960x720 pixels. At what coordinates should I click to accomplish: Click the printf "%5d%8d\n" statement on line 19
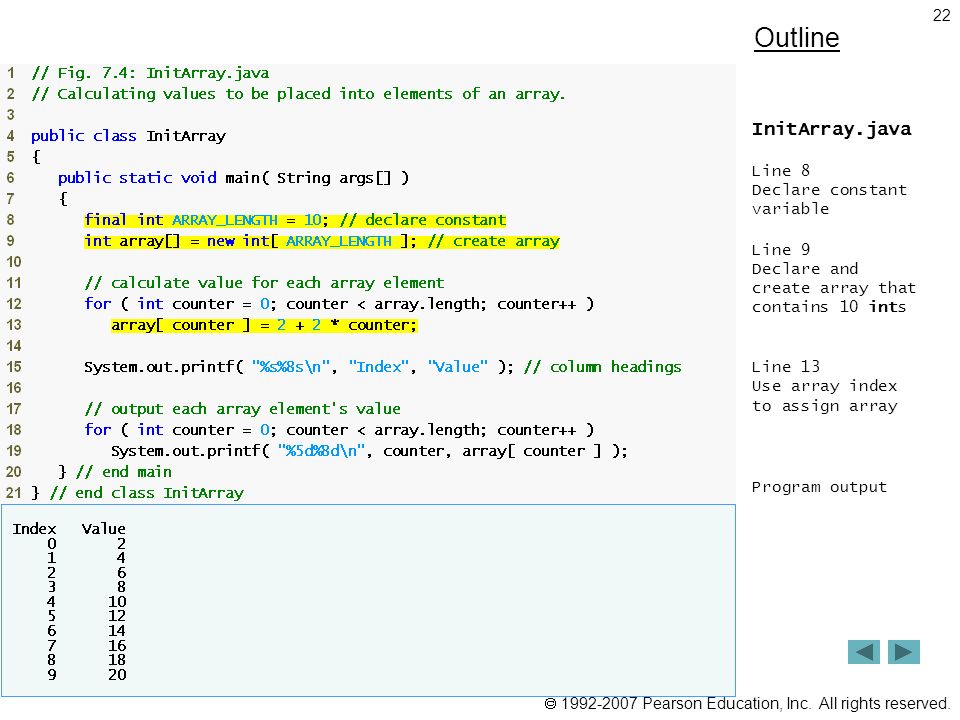point(369,451)
